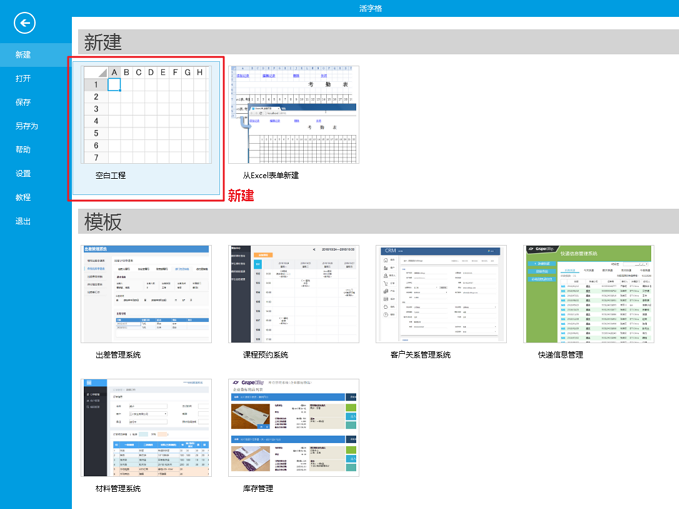Click the 从Excel表单新建 label text

pos(271,175)
